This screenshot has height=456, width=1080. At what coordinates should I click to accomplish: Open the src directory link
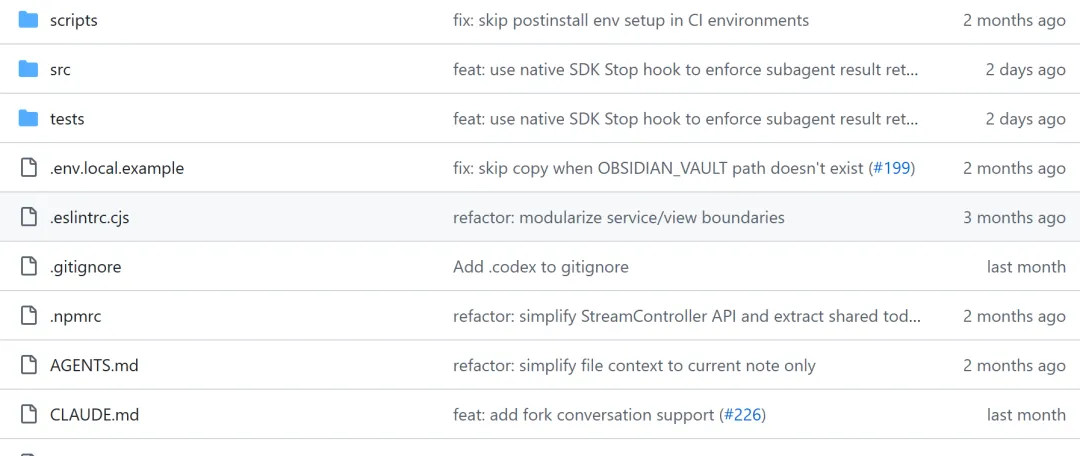[60, 70]
